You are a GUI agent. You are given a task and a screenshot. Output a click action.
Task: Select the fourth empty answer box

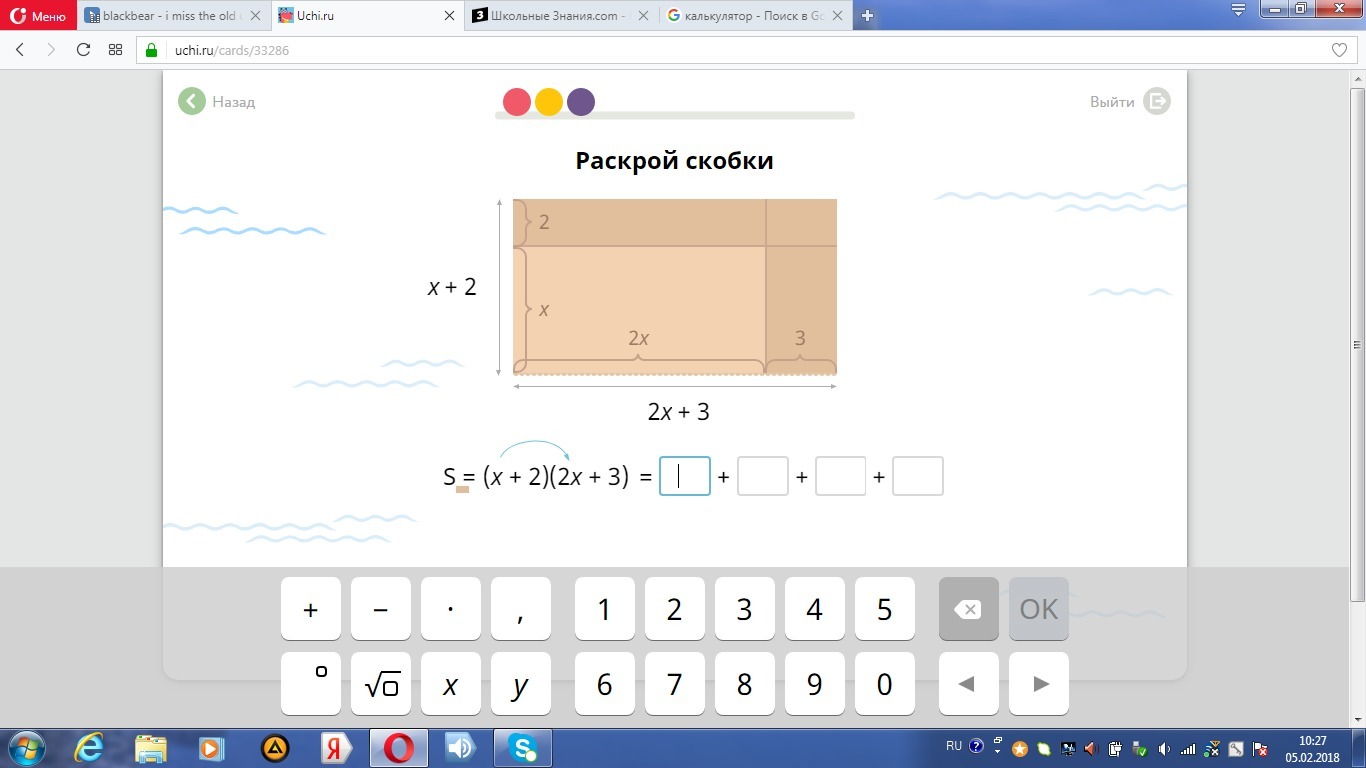click(917, 476)
